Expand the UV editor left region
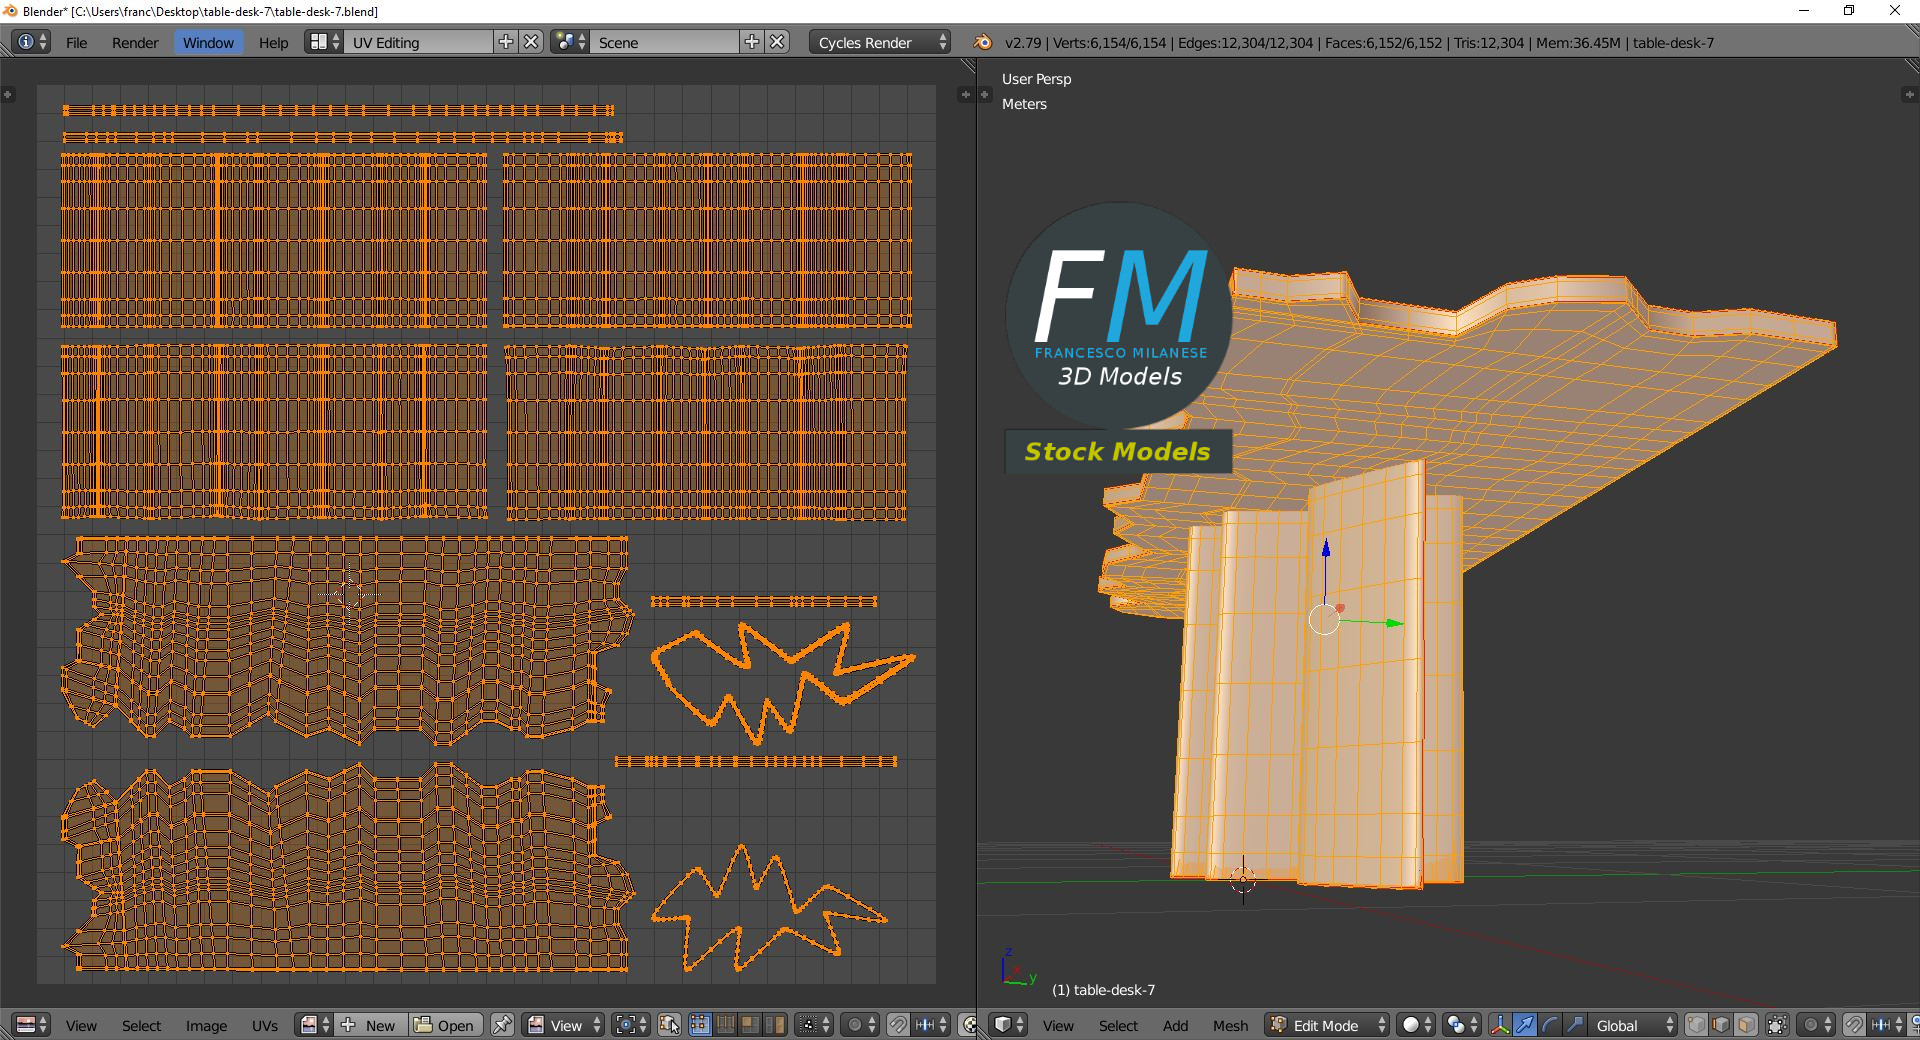The height and width of the screenshot is (1040, 1920). 8,95
